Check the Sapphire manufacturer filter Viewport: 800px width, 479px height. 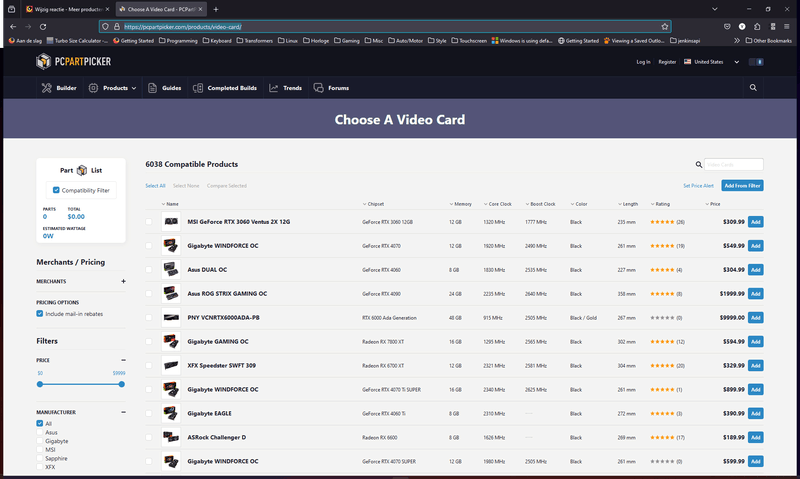tap(39, 458)
